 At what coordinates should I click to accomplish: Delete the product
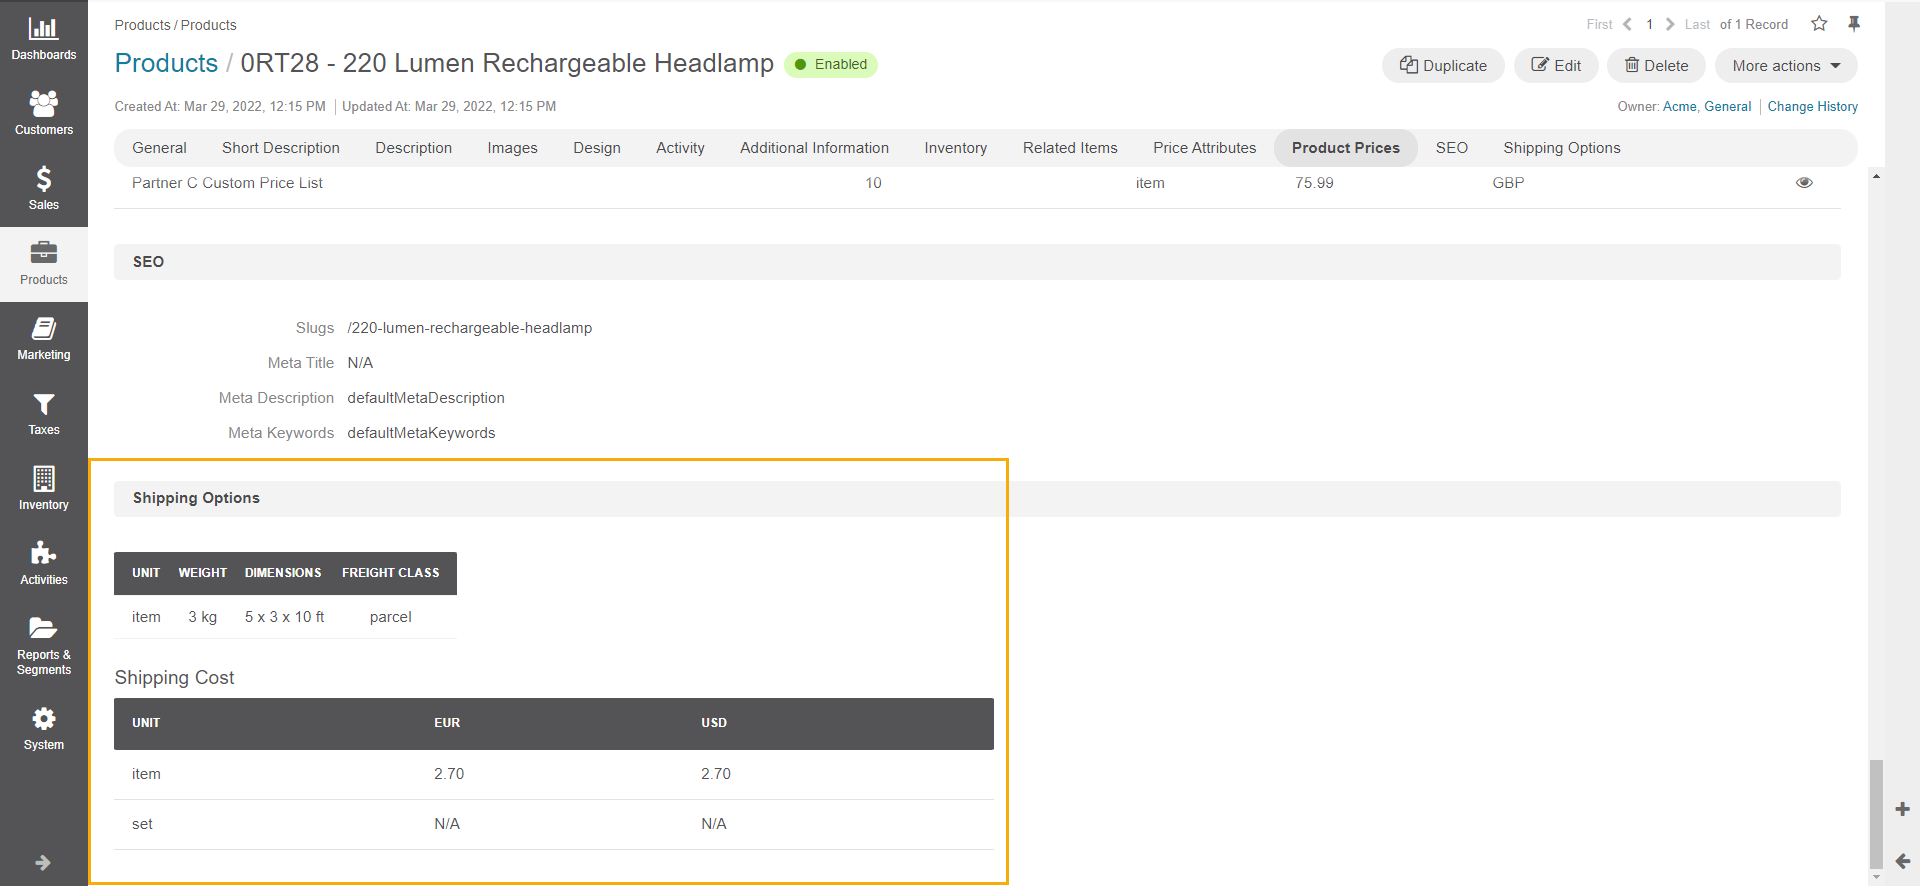coord(1656,66)
